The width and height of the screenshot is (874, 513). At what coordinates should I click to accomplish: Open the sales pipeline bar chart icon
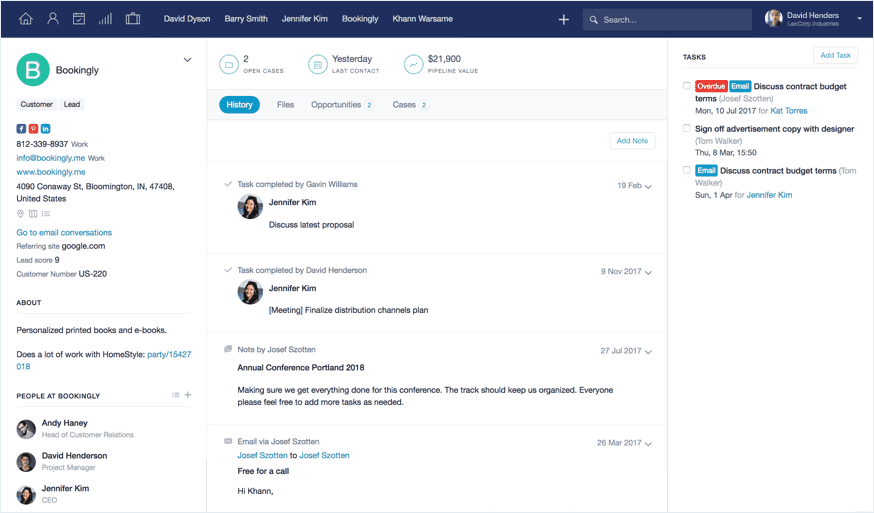106,19
